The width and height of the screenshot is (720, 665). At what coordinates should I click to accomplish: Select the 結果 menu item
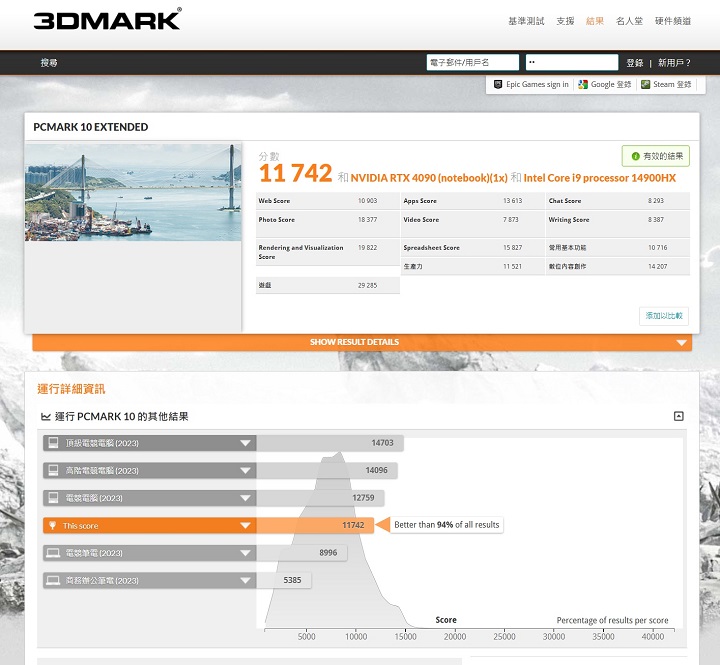click(x=595, y=21)
